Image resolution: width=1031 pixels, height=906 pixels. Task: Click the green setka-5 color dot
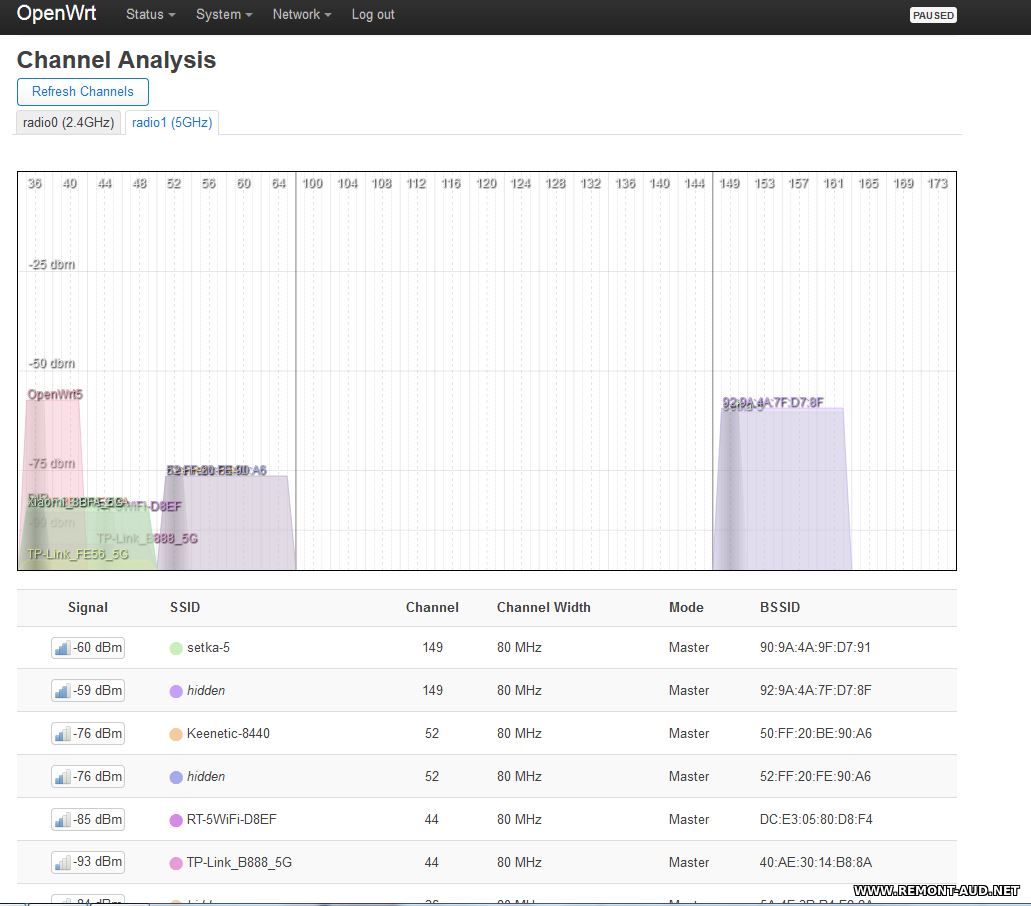pos(176,648)
